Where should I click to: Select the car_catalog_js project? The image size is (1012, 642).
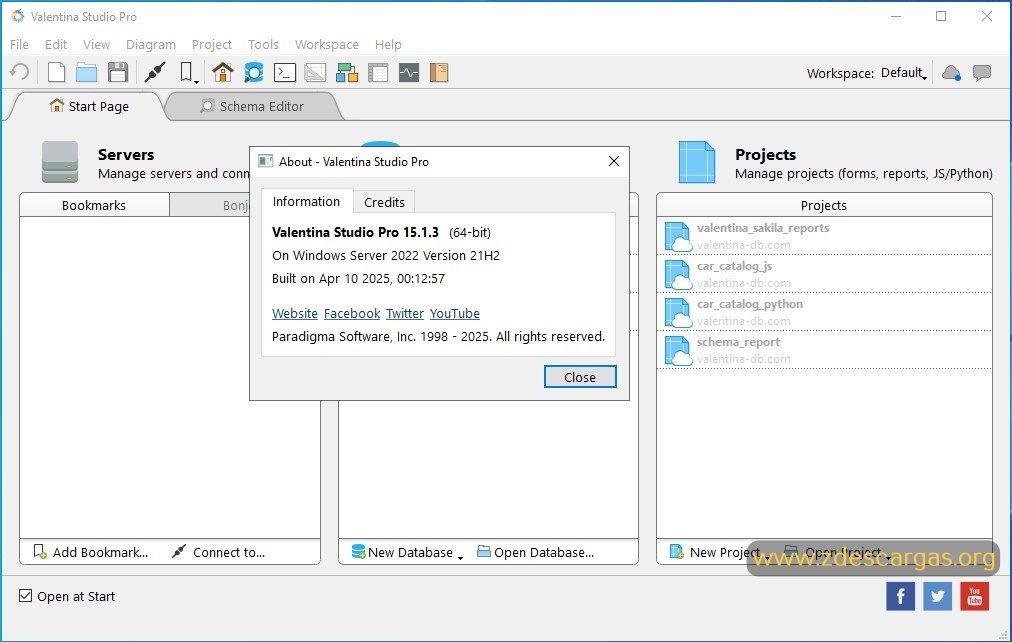coord(824,274)
